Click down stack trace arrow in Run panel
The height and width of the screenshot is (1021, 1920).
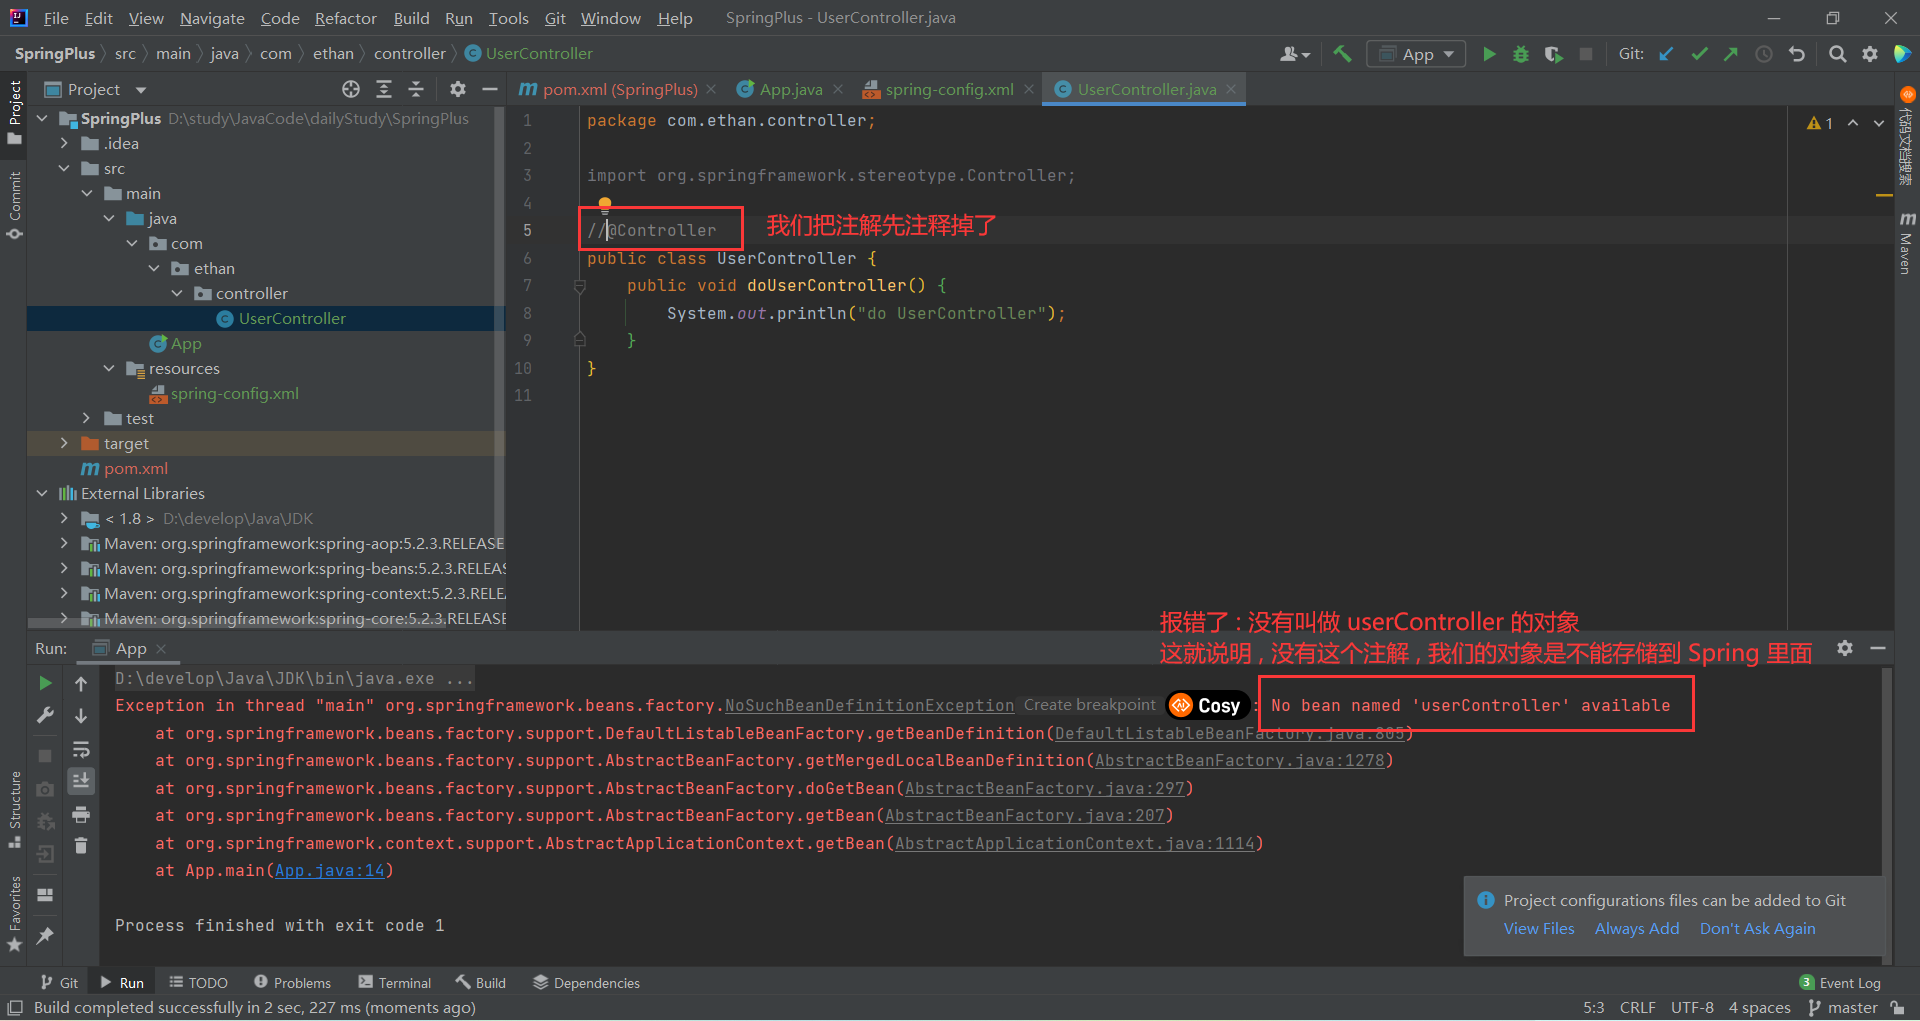click(81, 715)
